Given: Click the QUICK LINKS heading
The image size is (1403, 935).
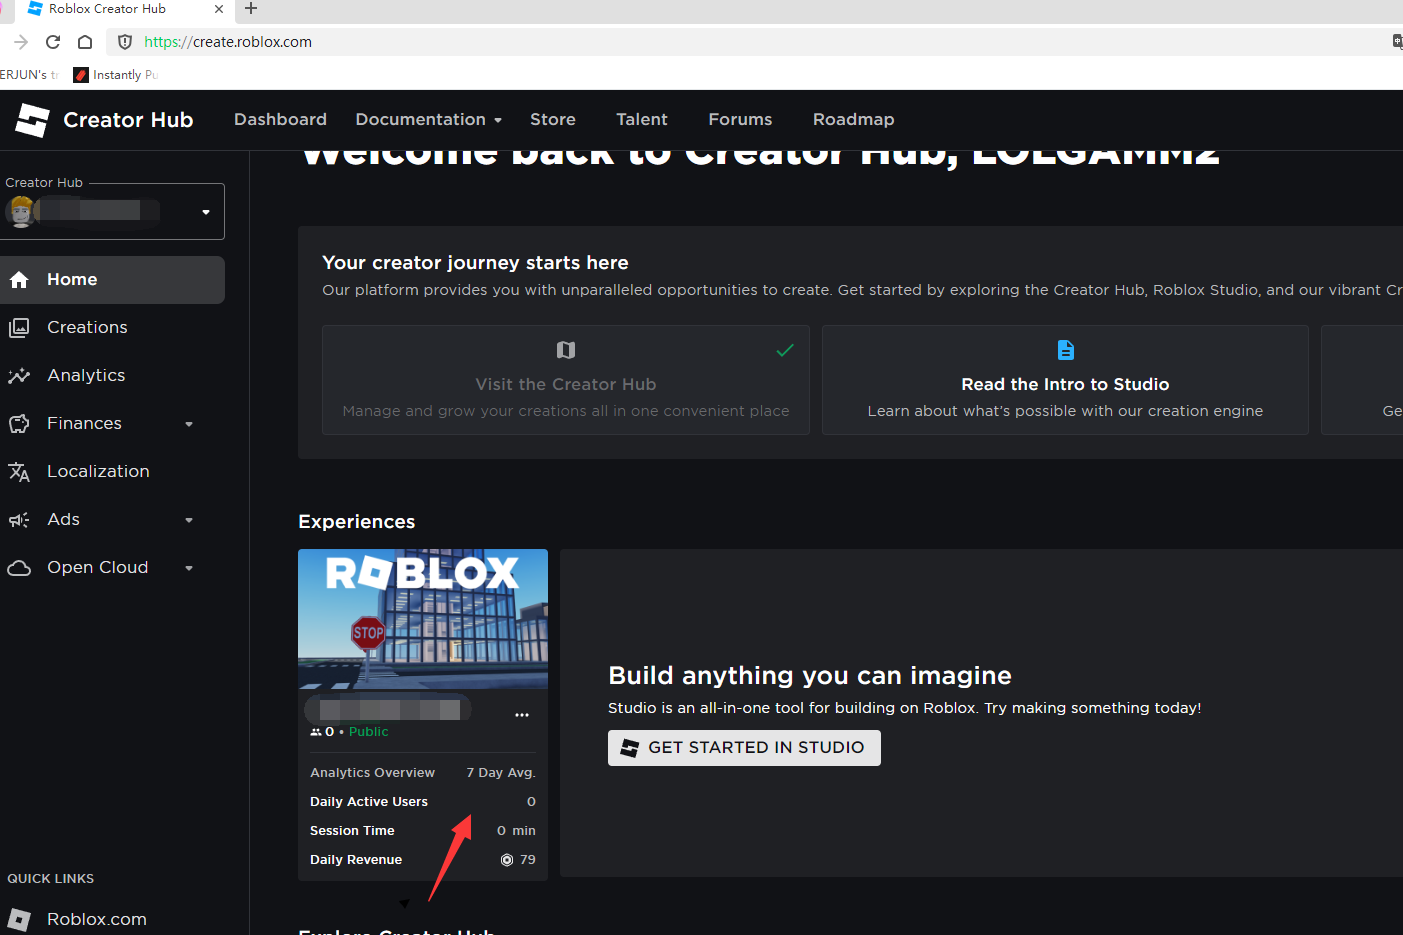Looking at the screenshot, I should pos(51,879).
